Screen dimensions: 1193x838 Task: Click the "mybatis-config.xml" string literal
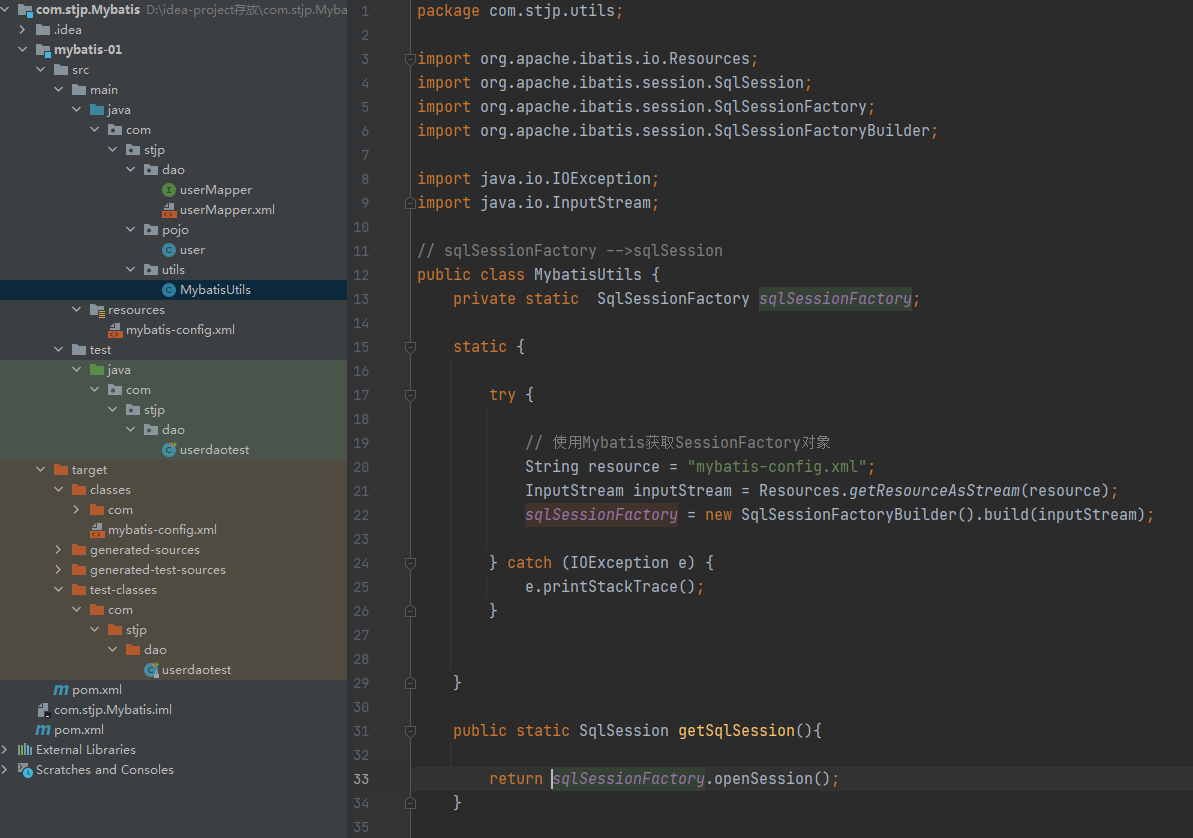coord(777,467)
